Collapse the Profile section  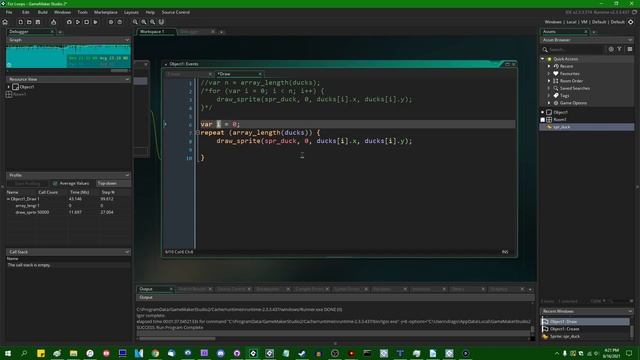pyautogui.click(x=127, y=175)
